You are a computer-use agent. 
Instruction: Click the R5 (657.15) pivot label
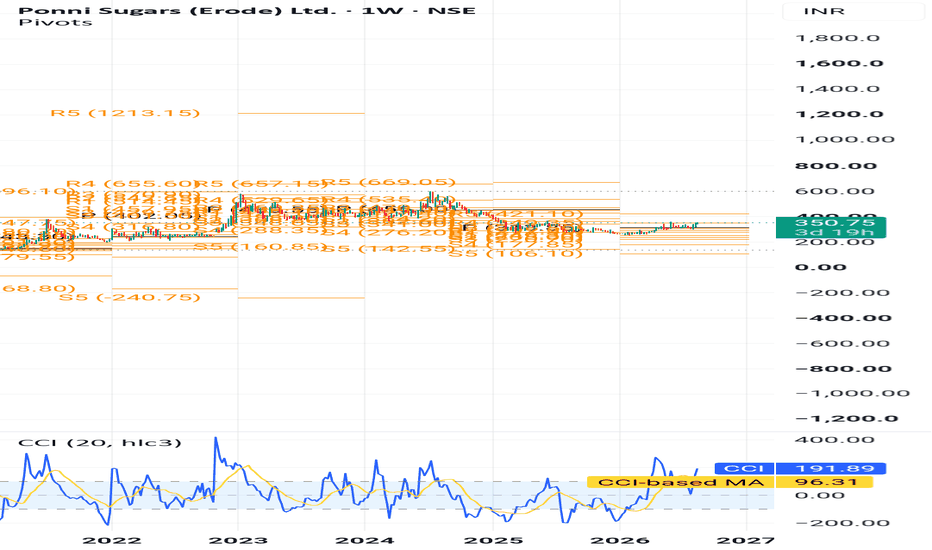coord(261,184)
